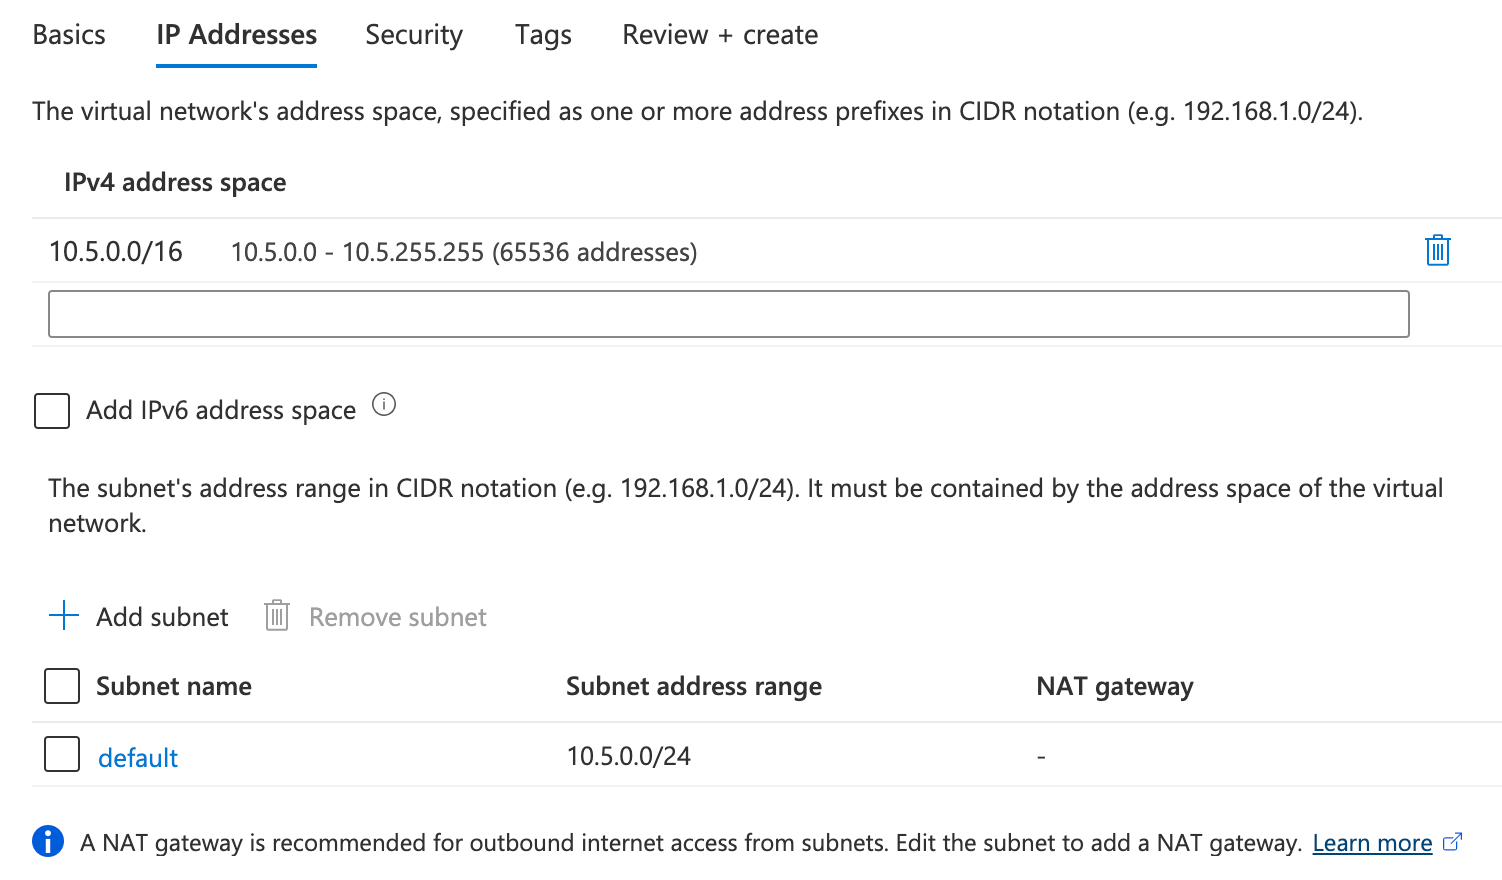Check the select-all checkbox in subnet header
Image resolution: width=1502 pixels, height=880 pixels.
click(x=61, y=686)
